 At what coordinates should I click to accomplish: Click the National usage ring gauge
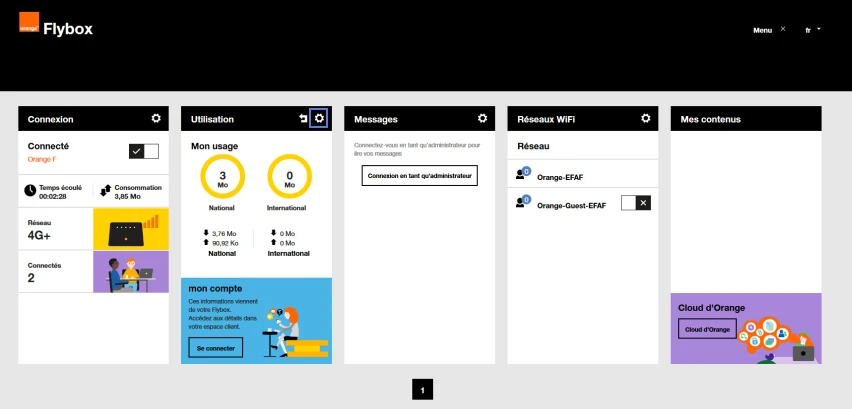[x=223, y=177]
